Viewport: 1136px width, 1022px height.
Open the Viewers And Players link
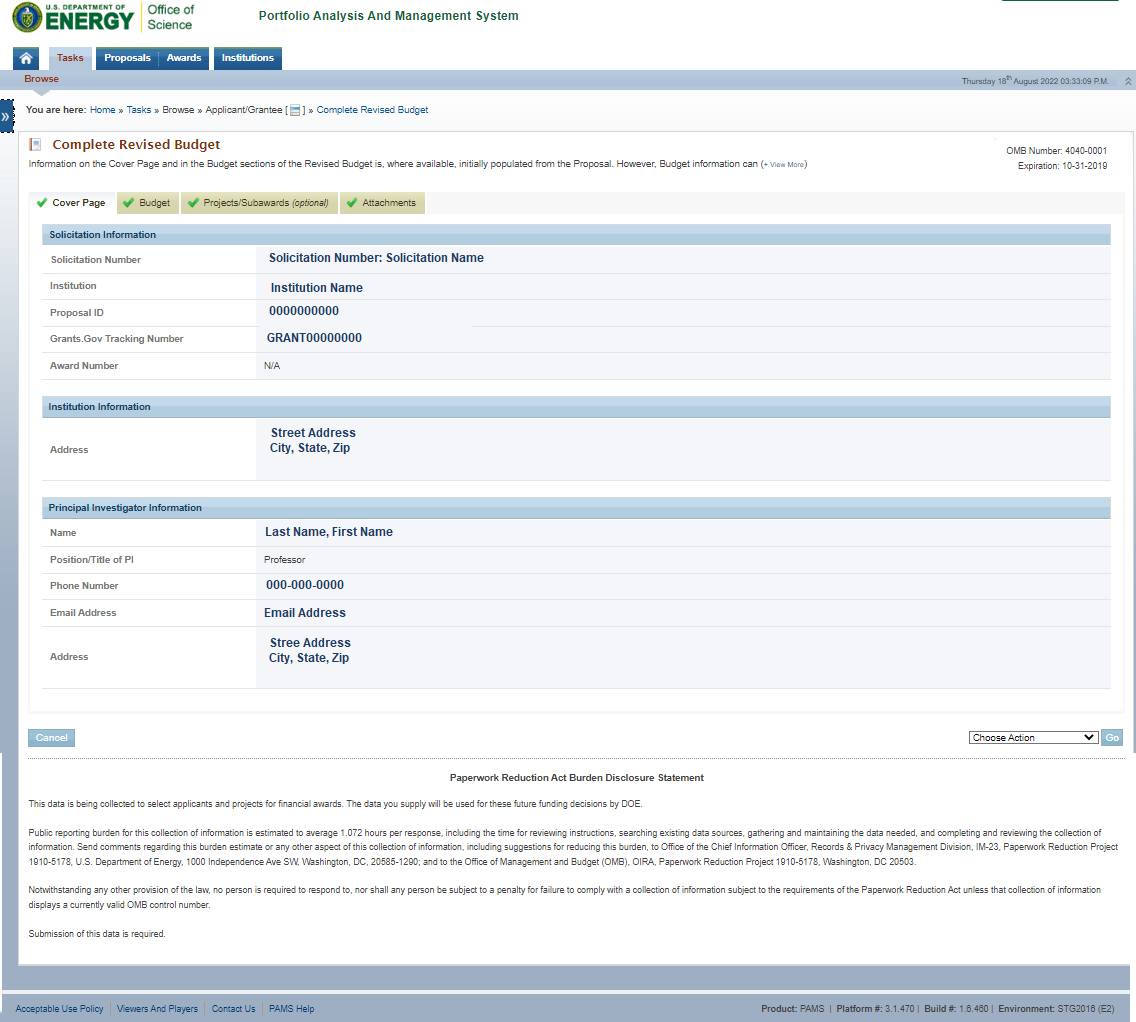157,1008
